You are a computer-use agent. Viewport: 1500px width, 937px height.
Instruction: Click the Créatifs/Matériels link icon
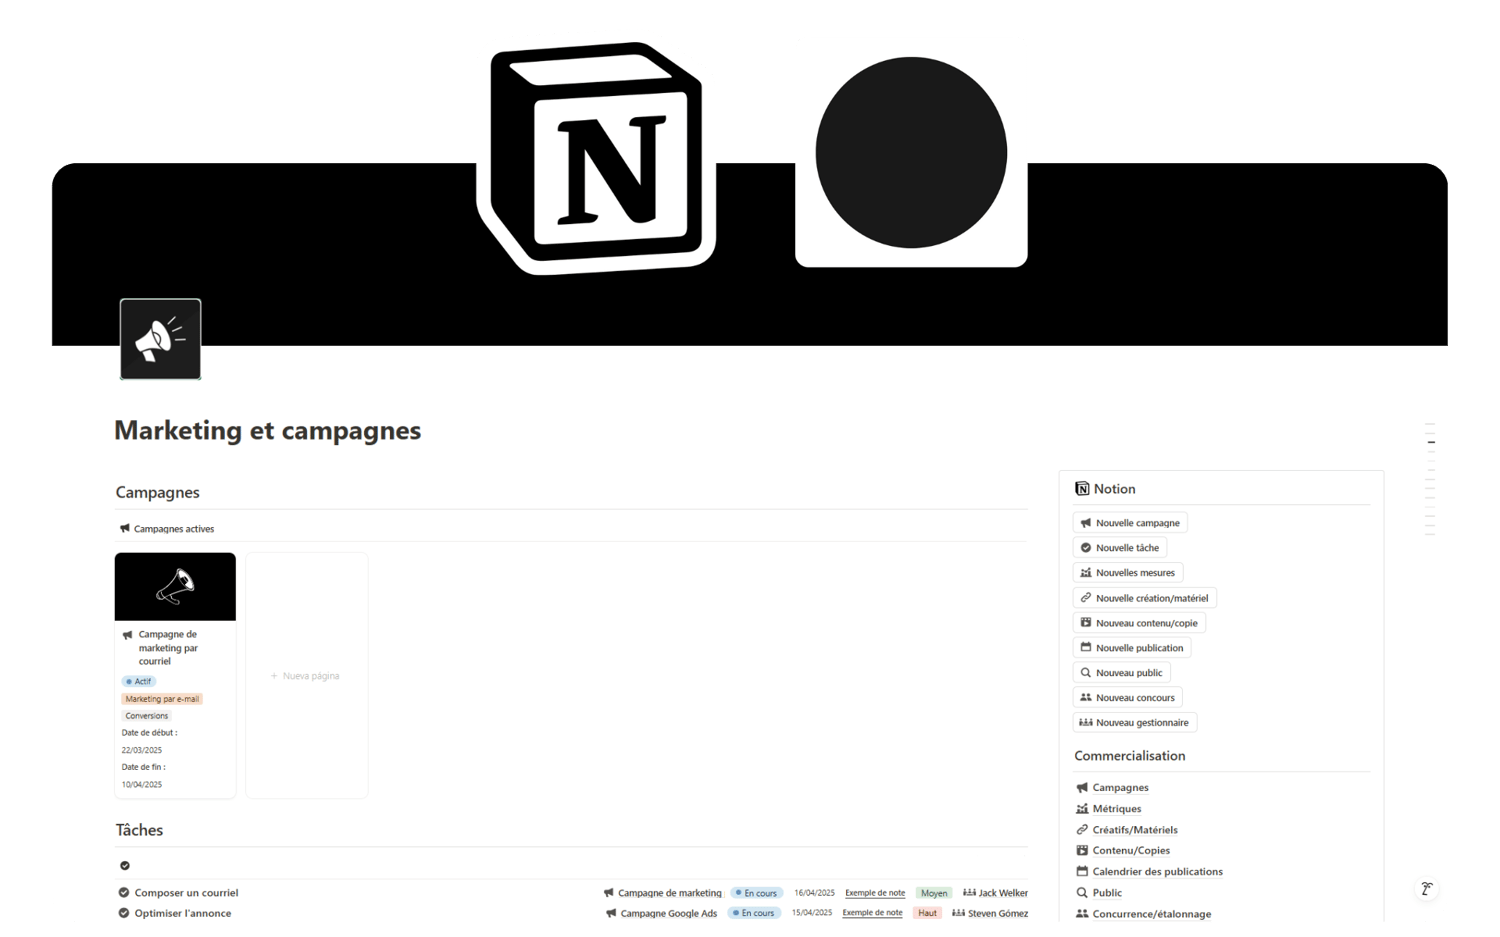point(1082,830)
